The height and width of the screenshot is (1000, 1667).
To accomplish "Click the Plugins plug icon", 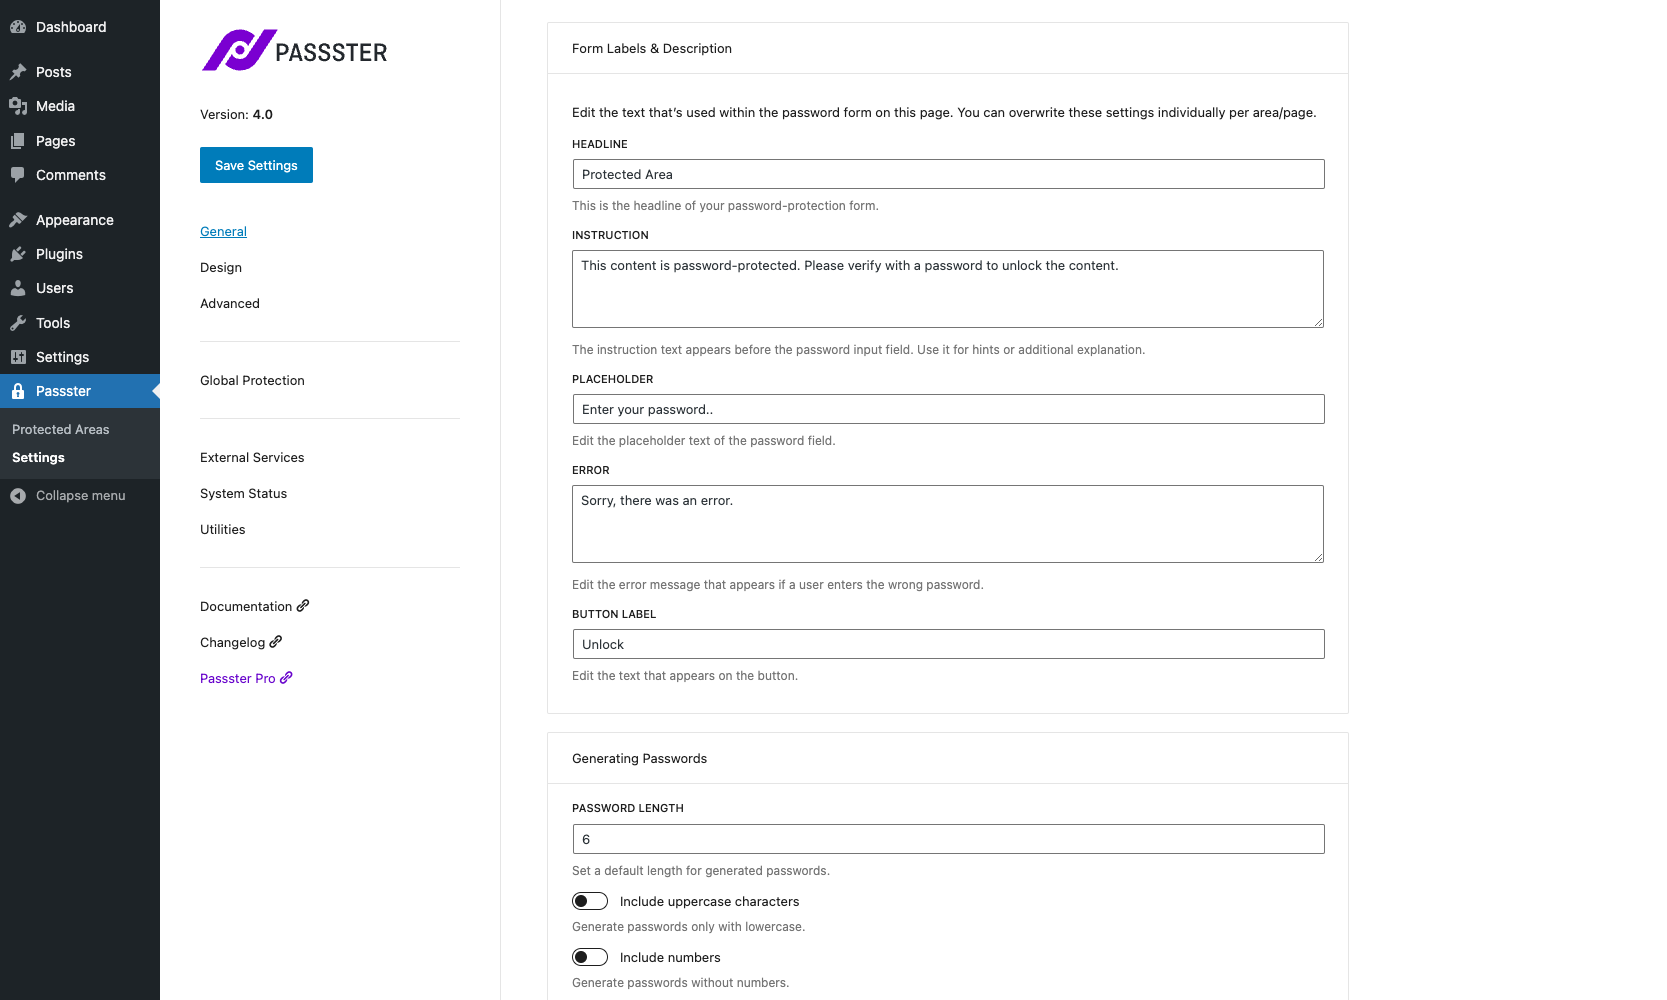I will tap(18, 254).
